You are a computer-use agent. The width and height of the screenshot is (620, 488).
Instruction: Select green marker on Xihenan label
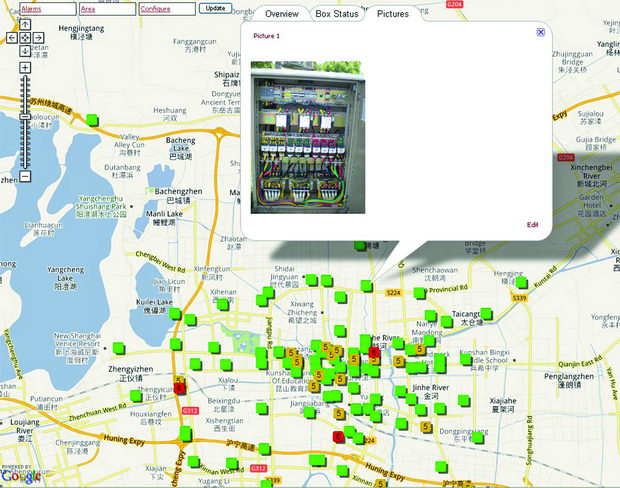(223, 304)
